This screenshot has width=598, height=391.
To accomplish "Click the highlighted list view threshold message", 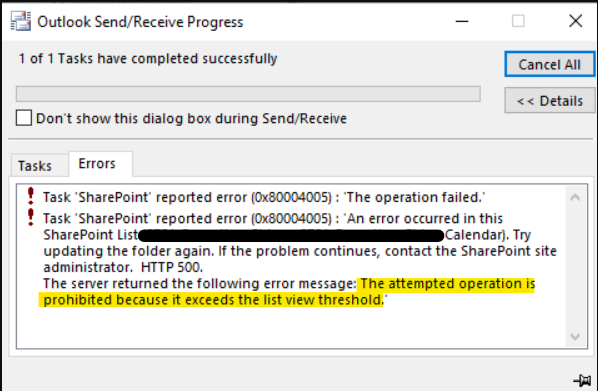I will tap(287, 292).
